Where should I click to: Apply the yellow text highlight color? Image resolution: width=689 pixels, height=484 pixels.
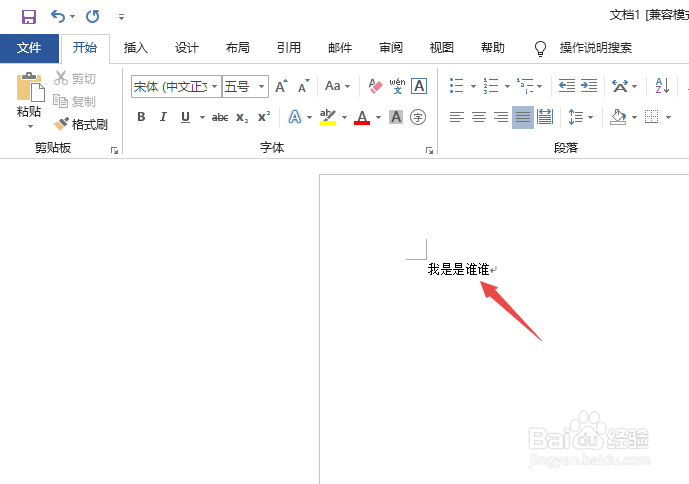[x=328, y=117]
